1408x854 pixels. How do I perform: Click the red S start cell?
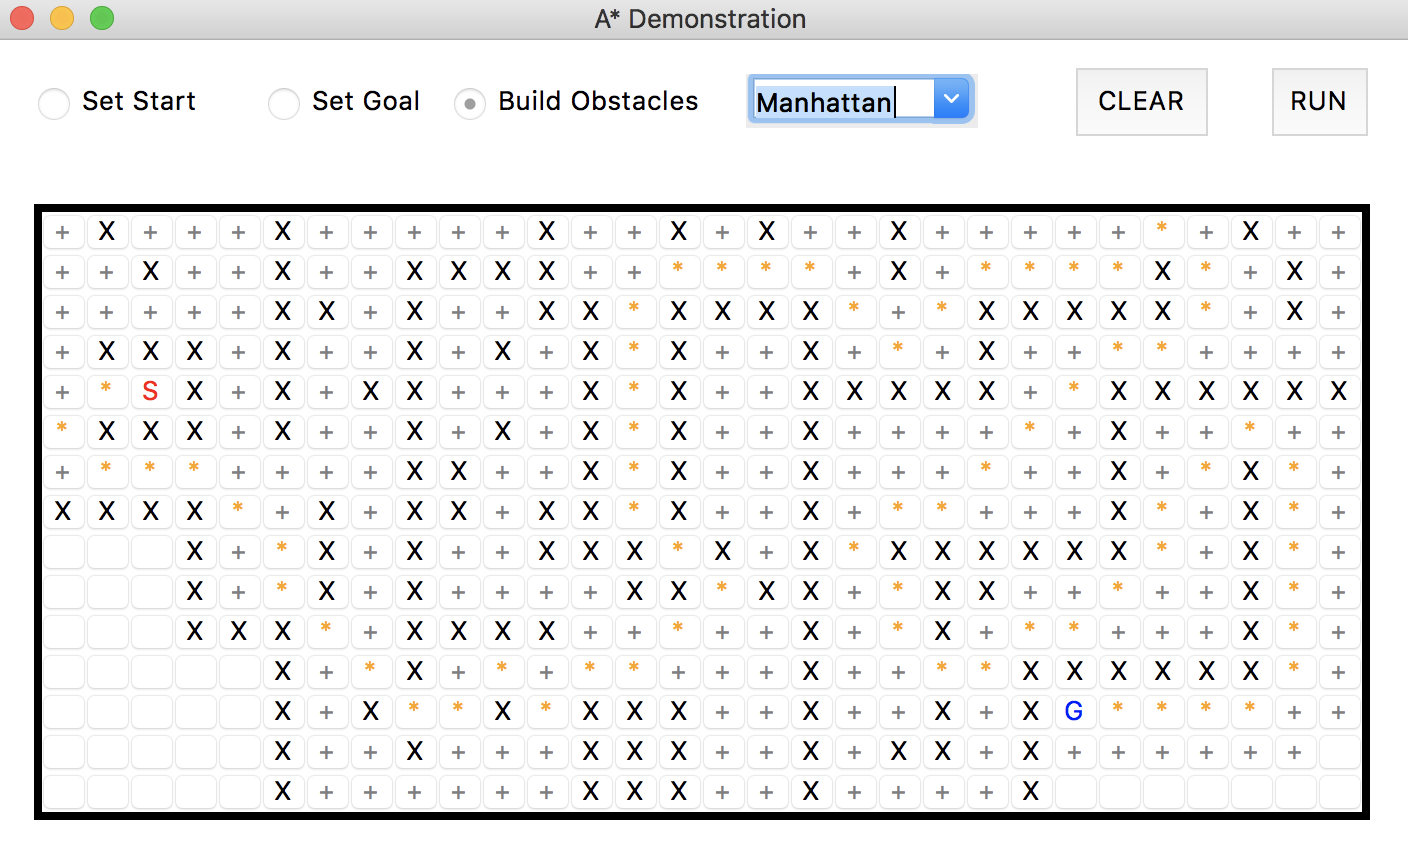[151, 391]
